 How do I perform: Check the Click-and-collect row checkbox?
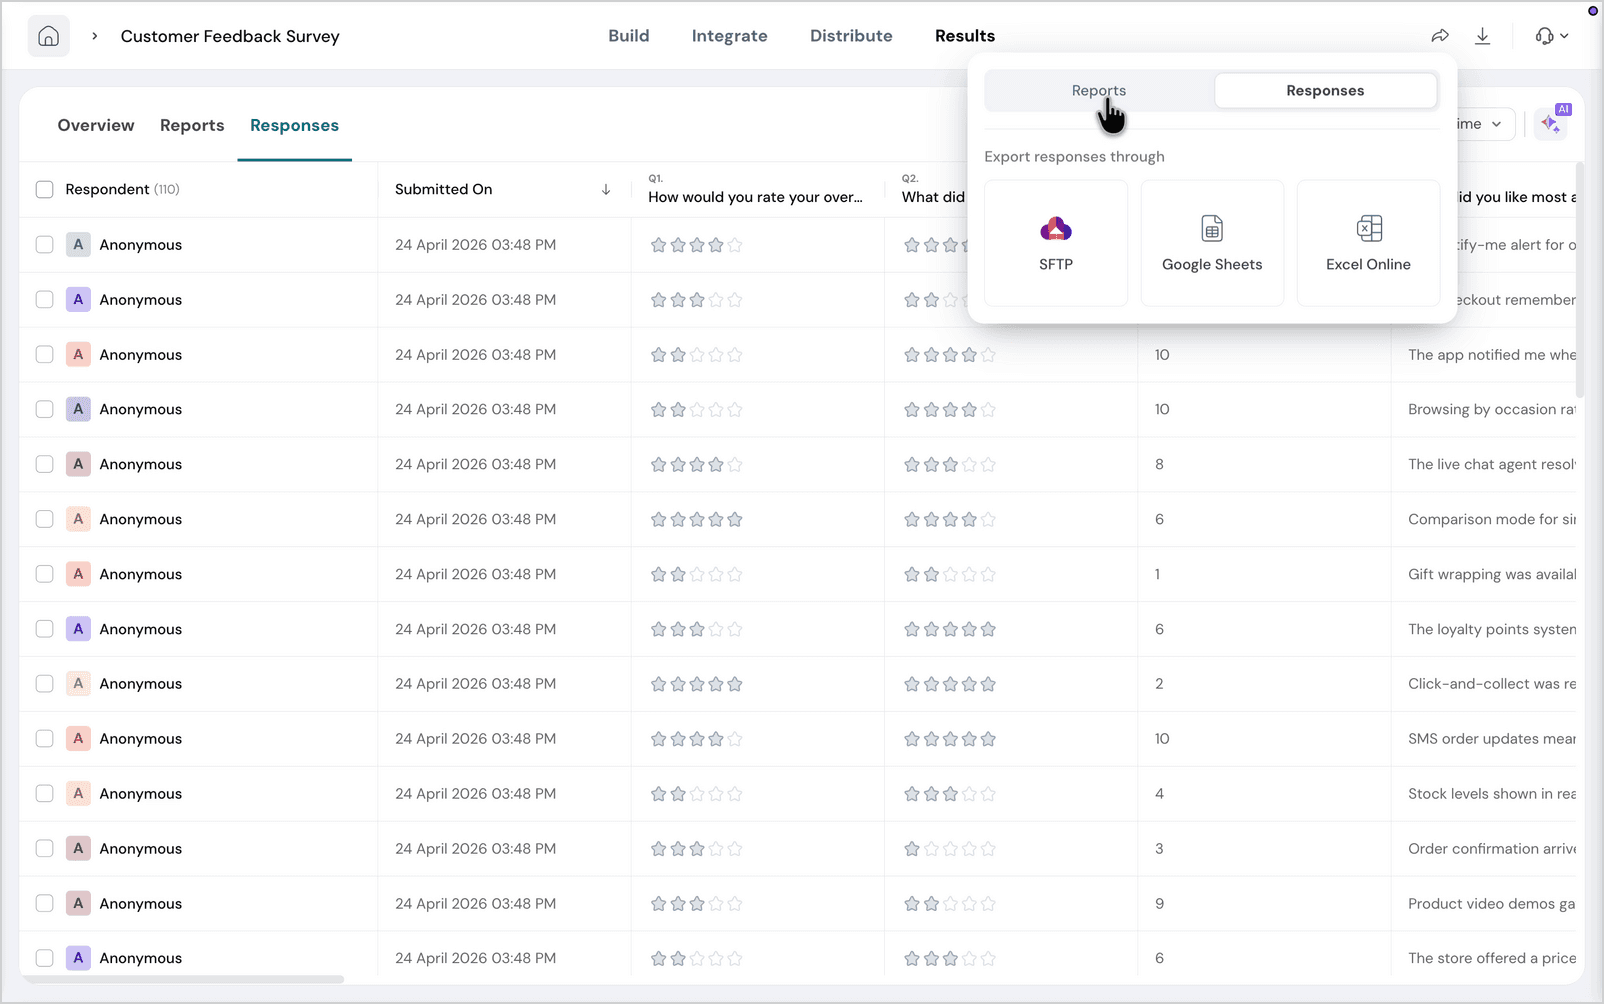coord(44,684)
